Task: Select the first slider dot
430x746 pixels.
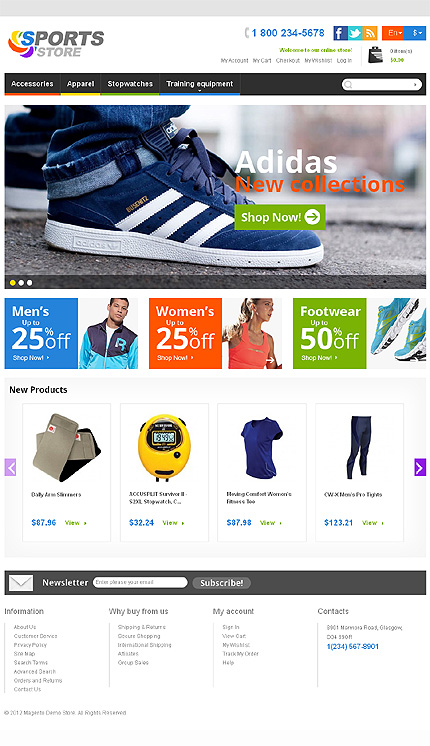Action: [x=13, y=283]
